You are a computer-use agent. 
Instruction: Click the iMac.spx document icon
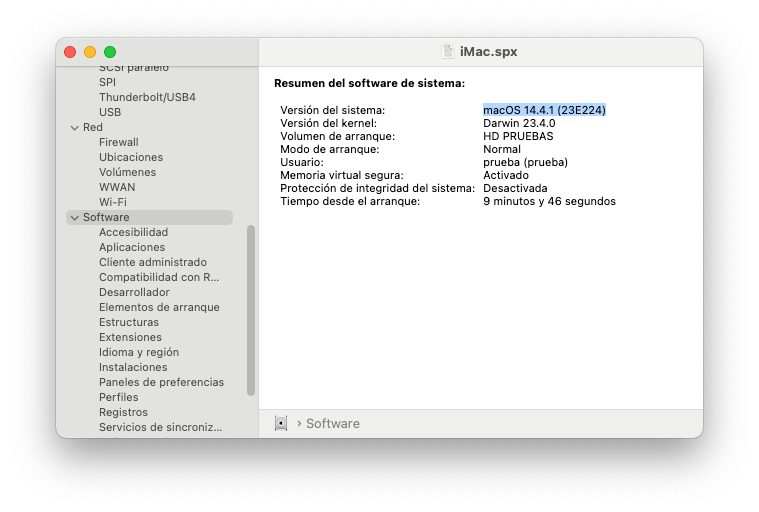[x=448, y=51]
